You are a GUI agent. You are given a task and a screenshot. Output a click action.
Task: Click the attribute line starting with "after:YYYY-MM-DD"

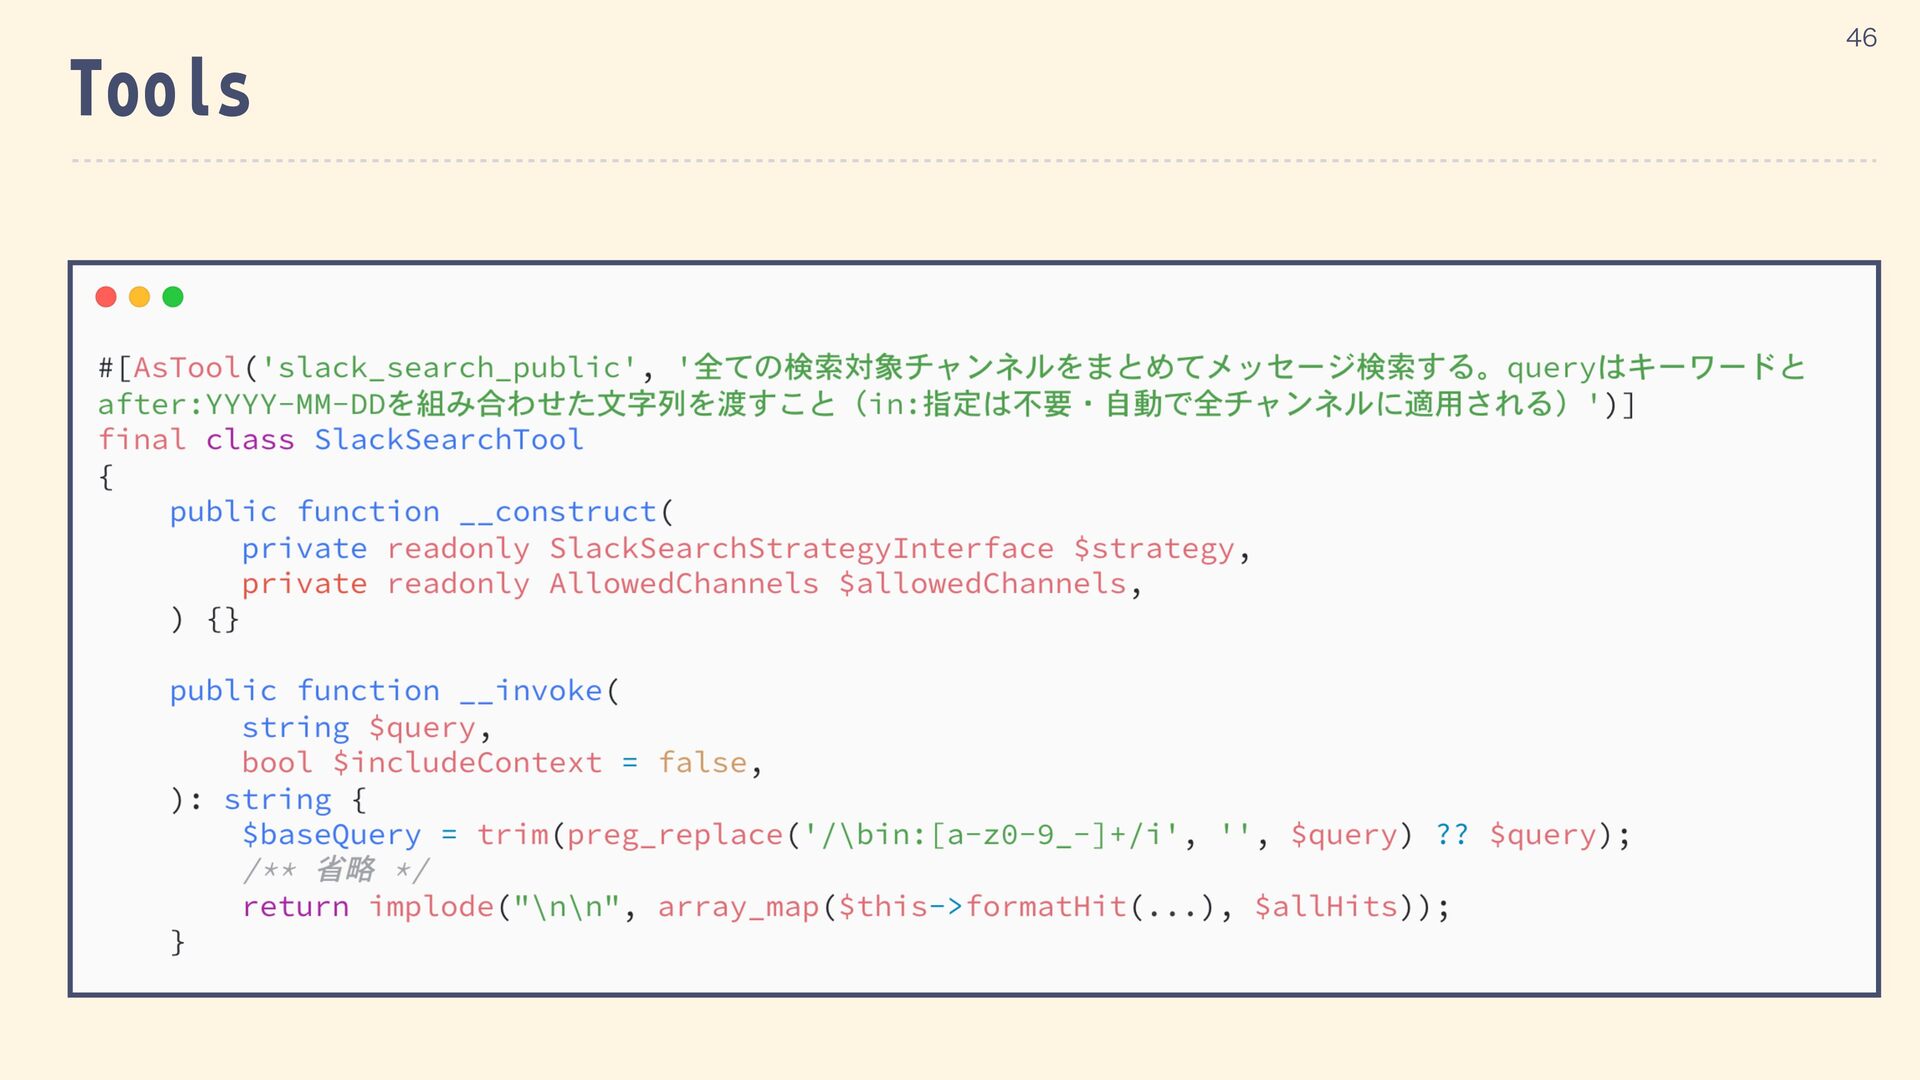click(866, 404)
